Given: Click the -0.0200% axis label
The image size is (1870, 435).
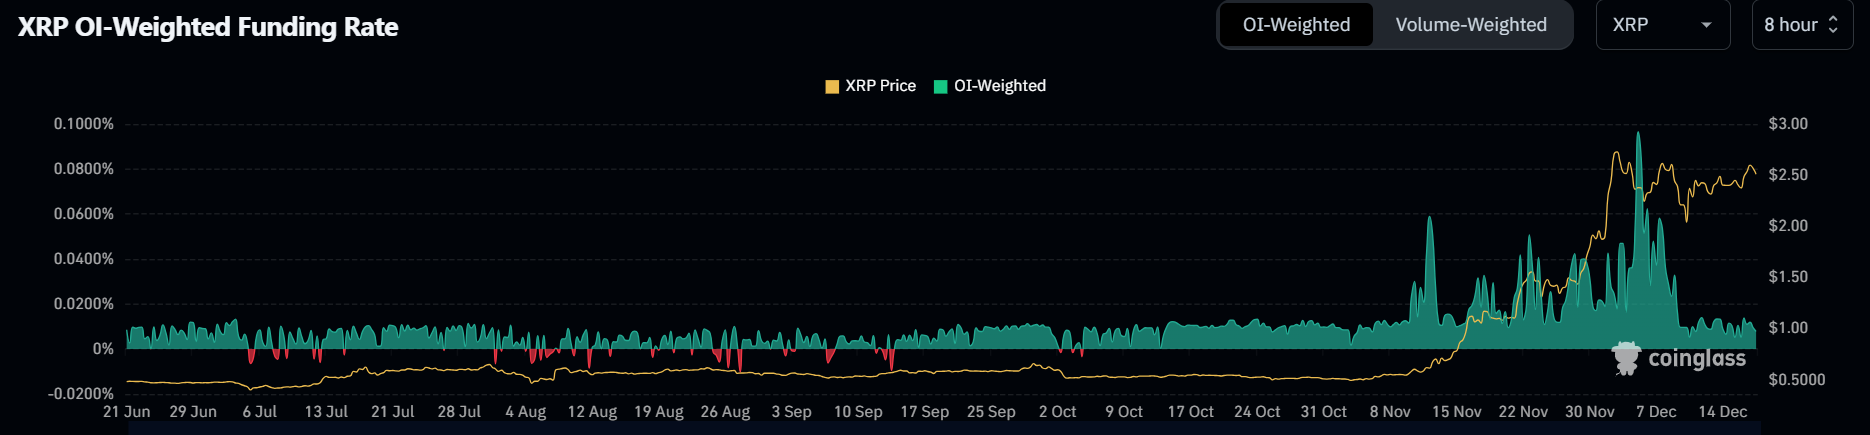Looking at the screenshot, I should 81,394.
